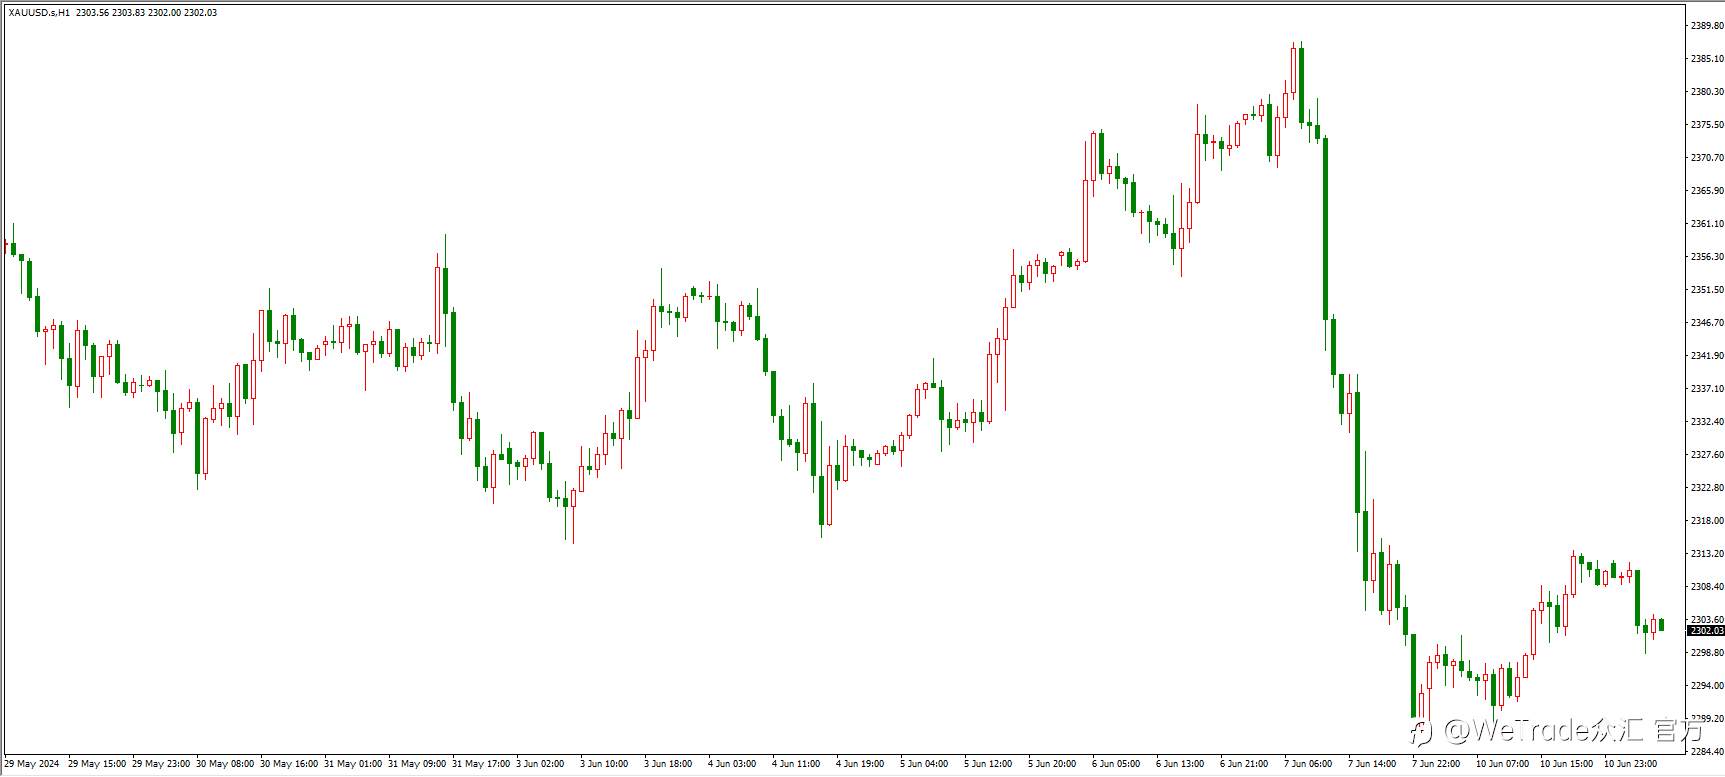Screen dimensions: 1725x777
Task: Click the current price marker 2302.03
Action: (1706, 631)
